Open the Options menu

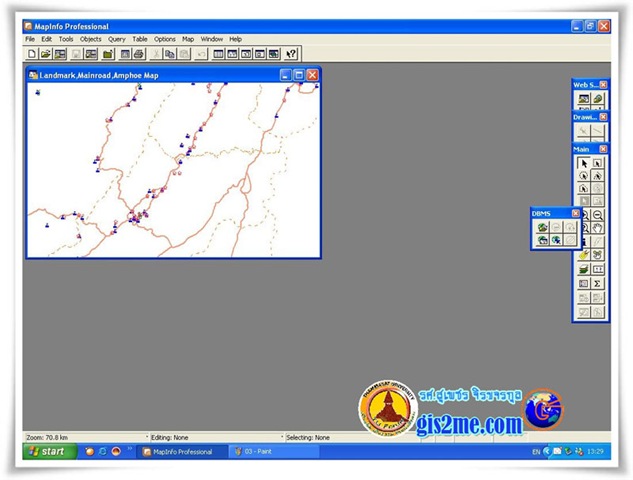tap(165, 39)
